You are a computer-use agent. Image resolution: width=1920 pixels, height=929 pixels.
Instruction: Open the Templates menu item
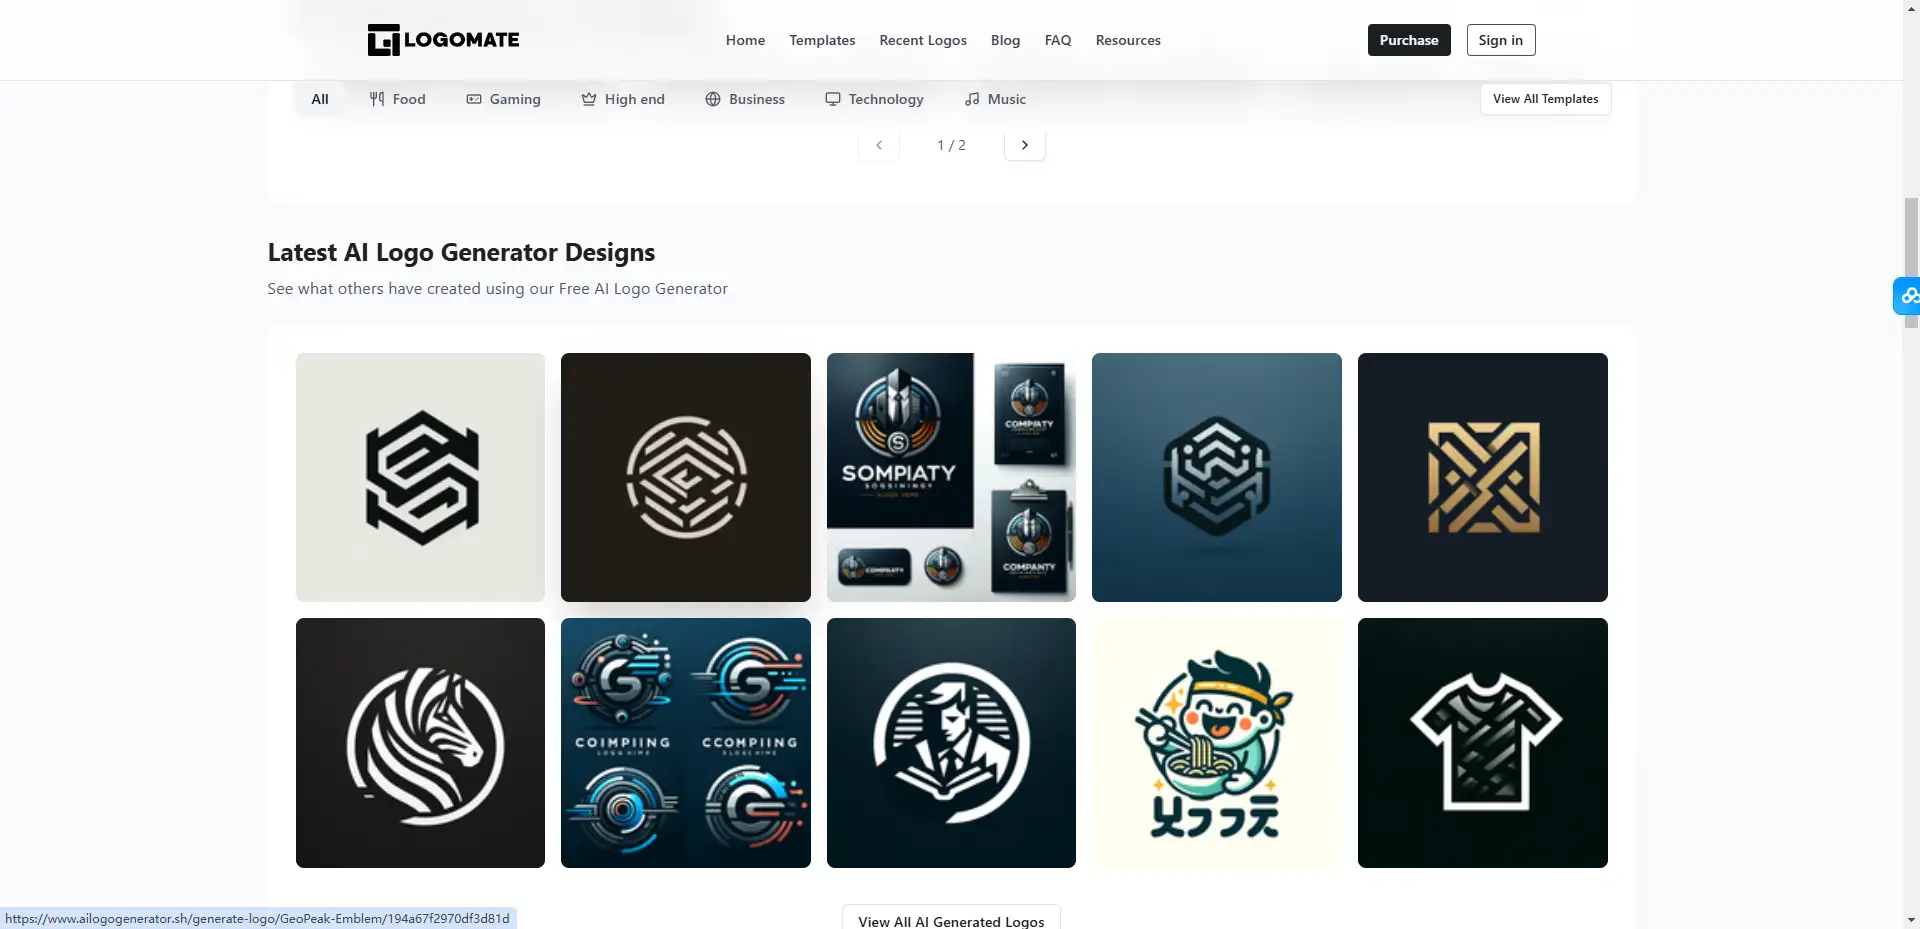click(x=822, y=40)
